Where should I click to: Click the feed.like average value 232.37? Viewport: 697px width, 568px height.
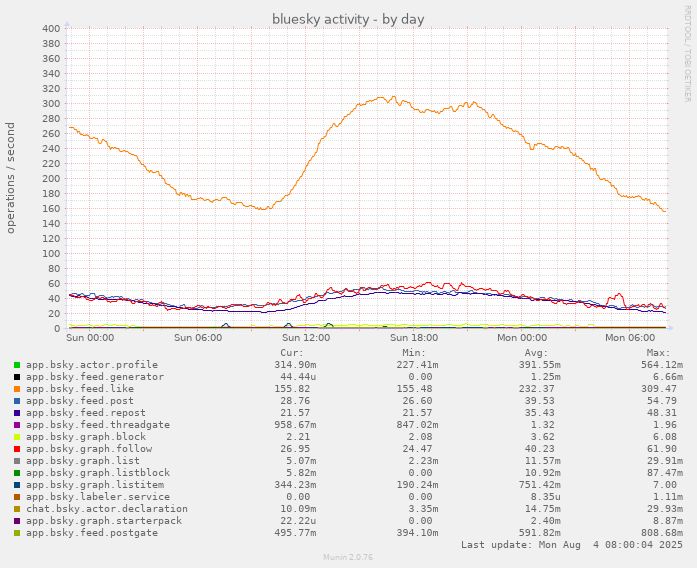[536, 389]
